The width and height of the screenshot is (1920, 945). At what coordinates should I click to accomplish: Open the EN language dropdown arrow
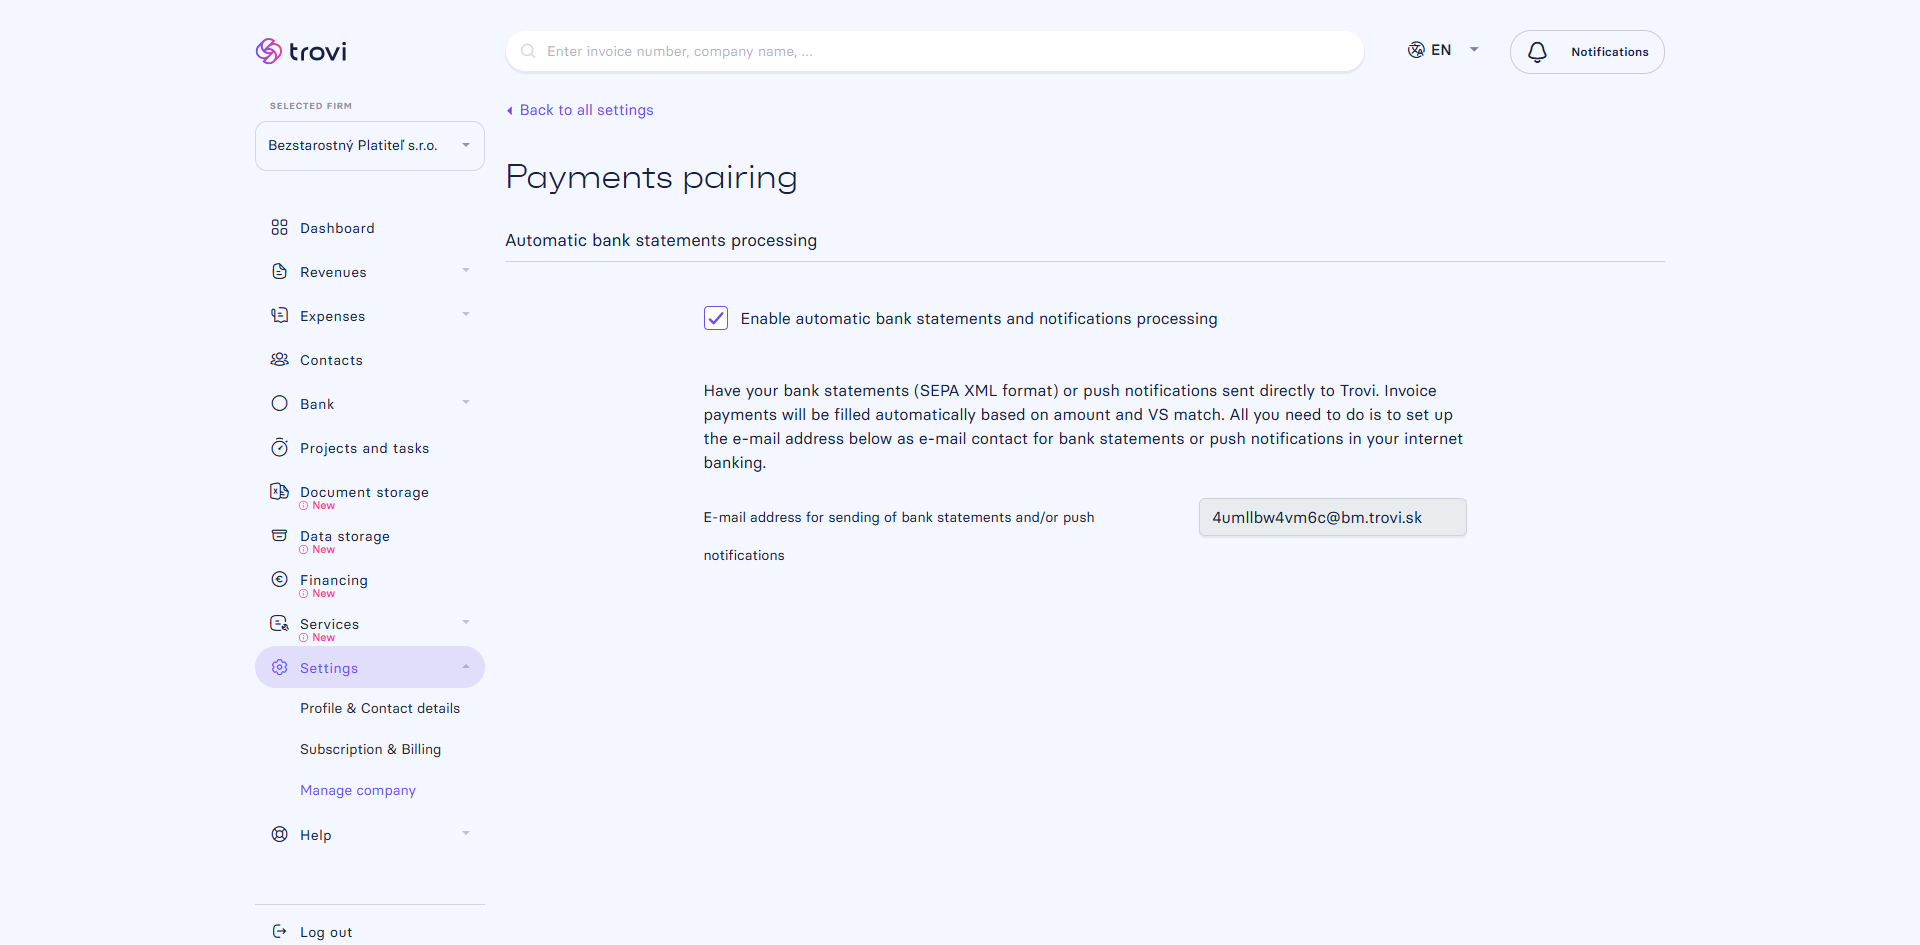1474,50
